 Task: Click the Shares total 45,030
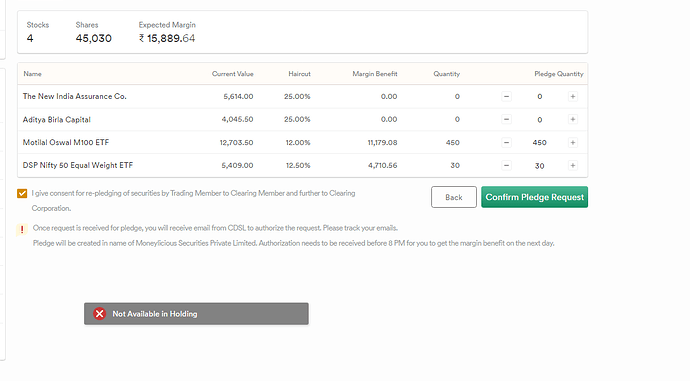point(93,39)
